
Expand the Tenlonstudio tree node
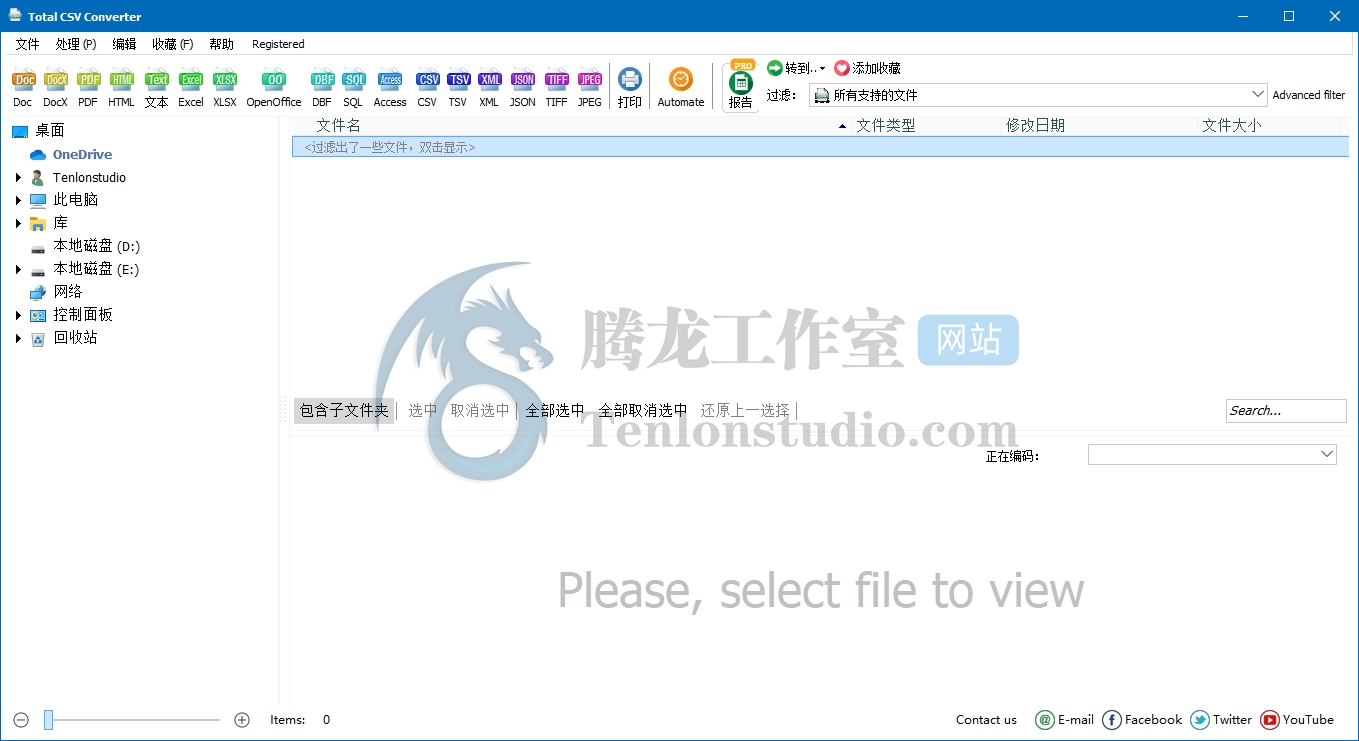tap(18, 177)
